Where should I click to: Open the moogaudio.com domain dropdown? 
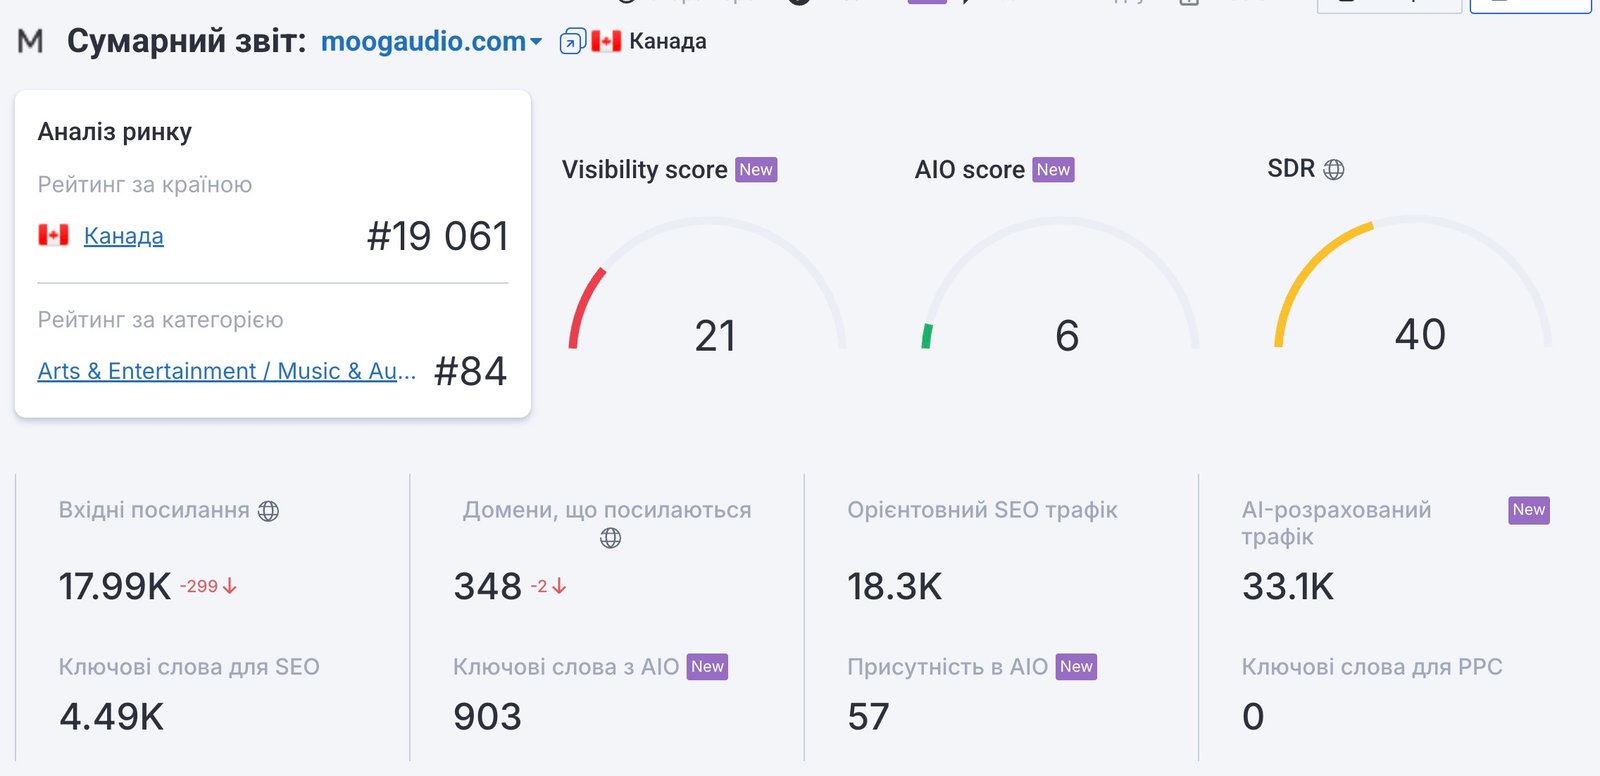point(431,41)
